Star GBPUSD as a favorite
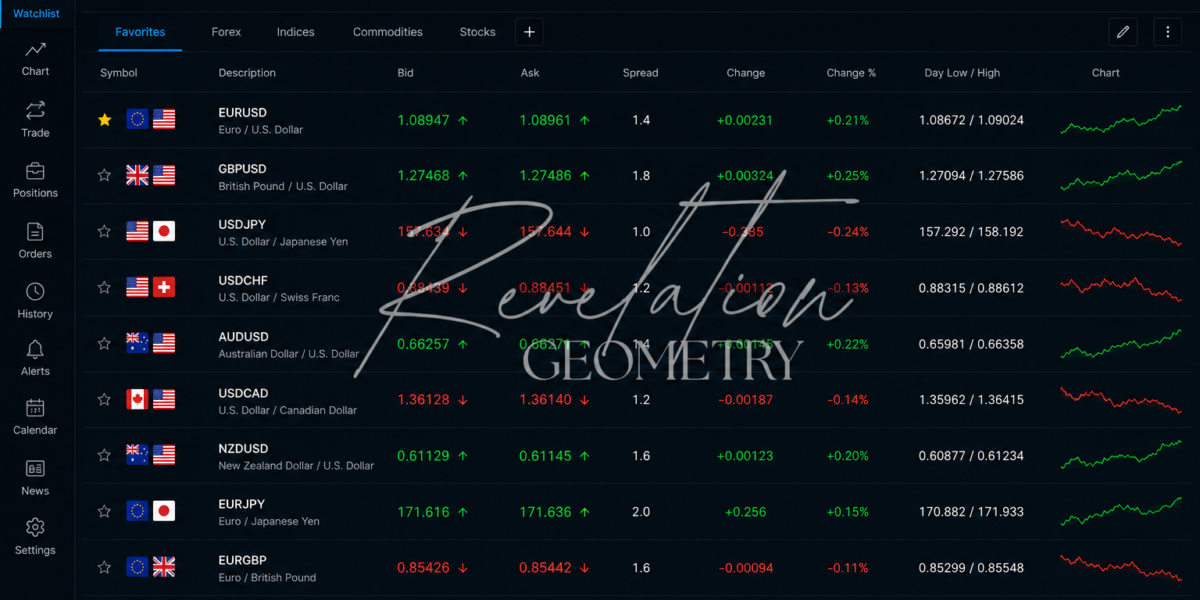Viewport: 1200px width, 600px height. coord(104,176)
